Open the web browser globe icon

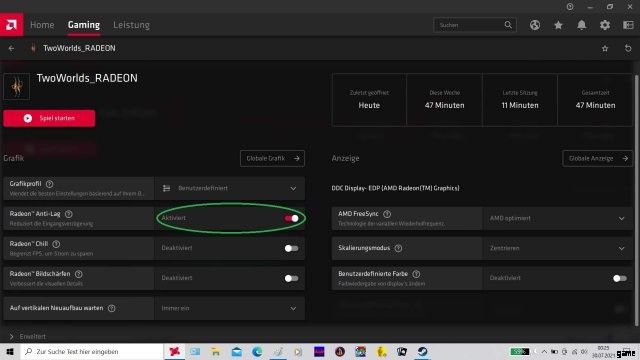coord(535,25)
